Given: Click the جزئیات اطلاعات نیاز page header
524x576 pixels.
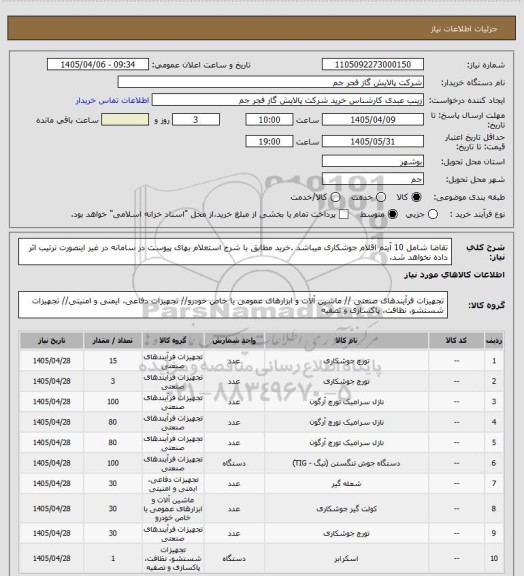Looking at the screenshot, I should coord(464,29).
